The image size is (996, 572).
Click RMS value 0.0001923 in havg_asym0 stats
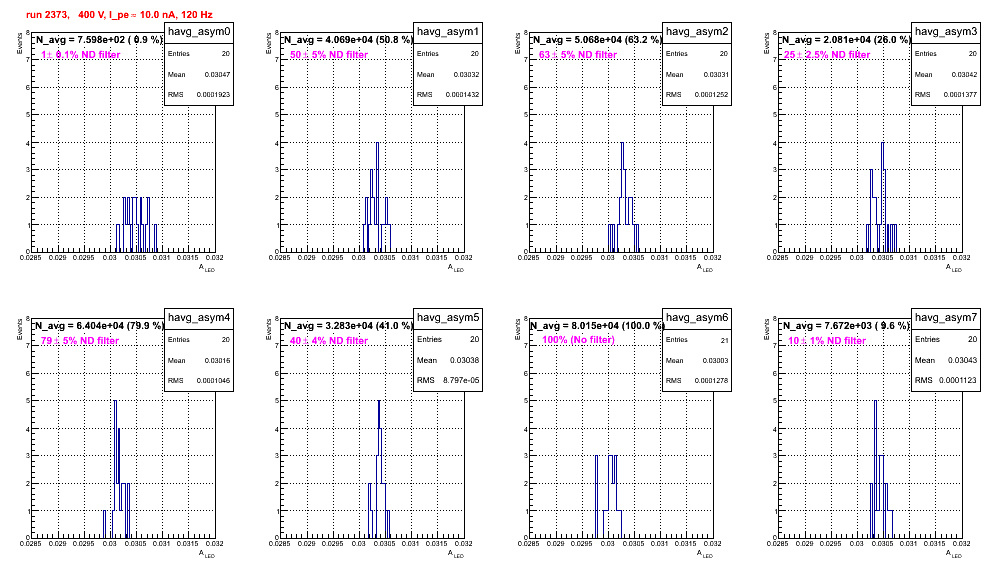[213, 95]
